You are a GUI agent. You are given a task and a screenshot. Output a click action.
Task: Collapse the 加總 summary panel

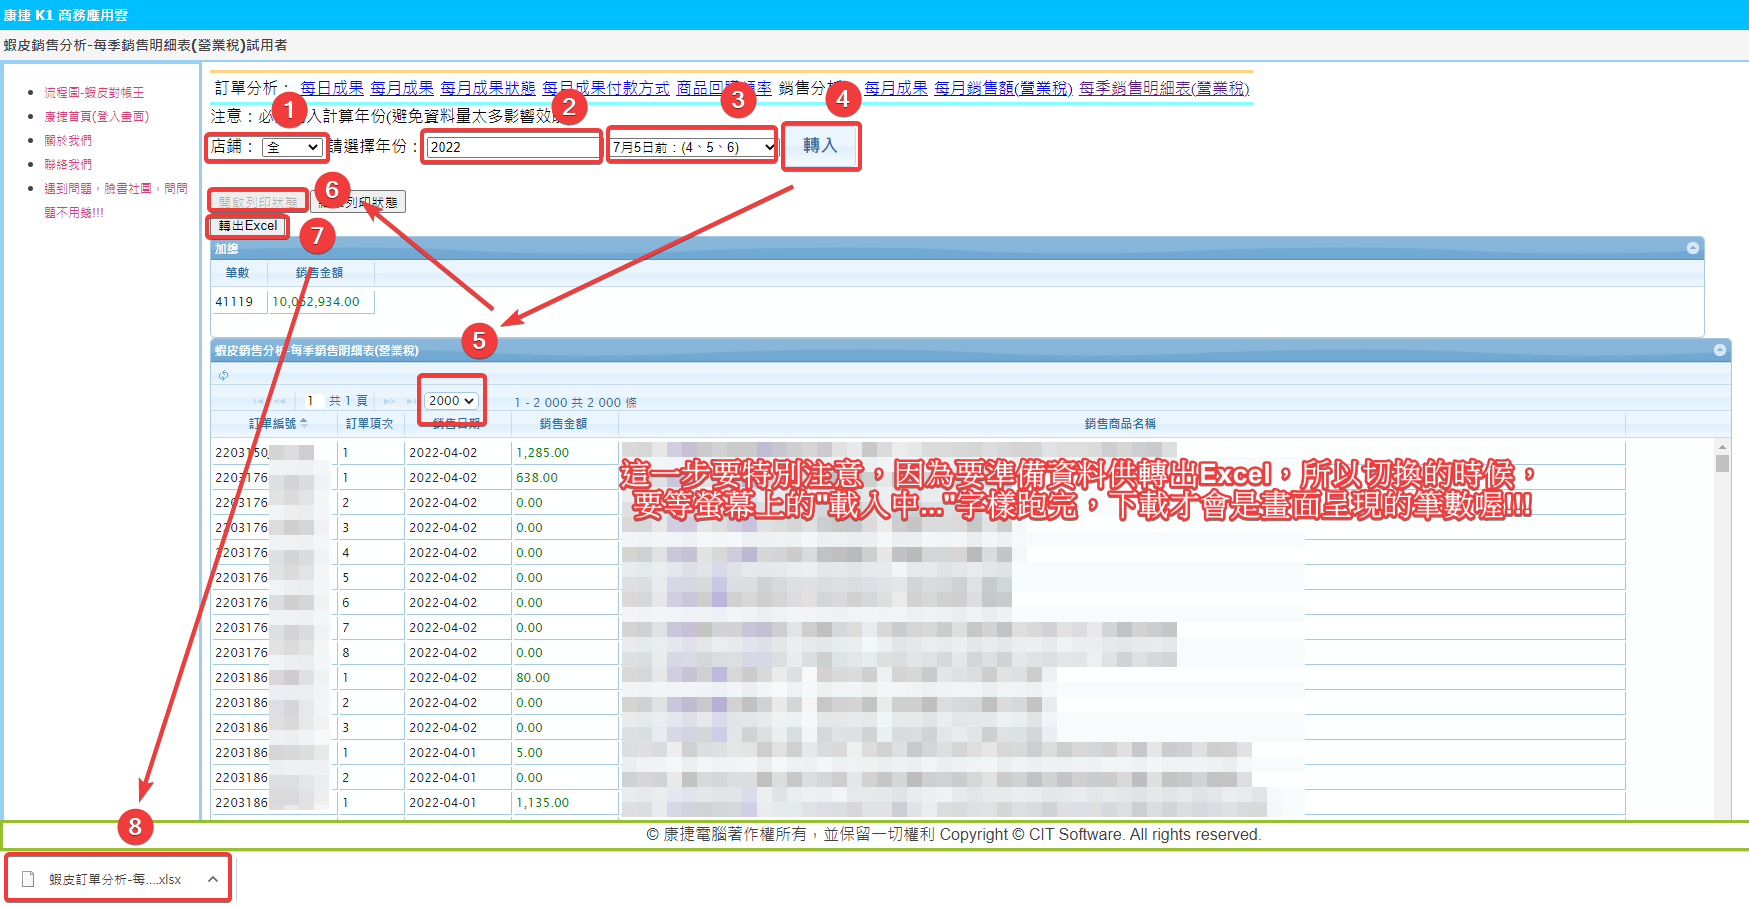(x=1692, y=248)
